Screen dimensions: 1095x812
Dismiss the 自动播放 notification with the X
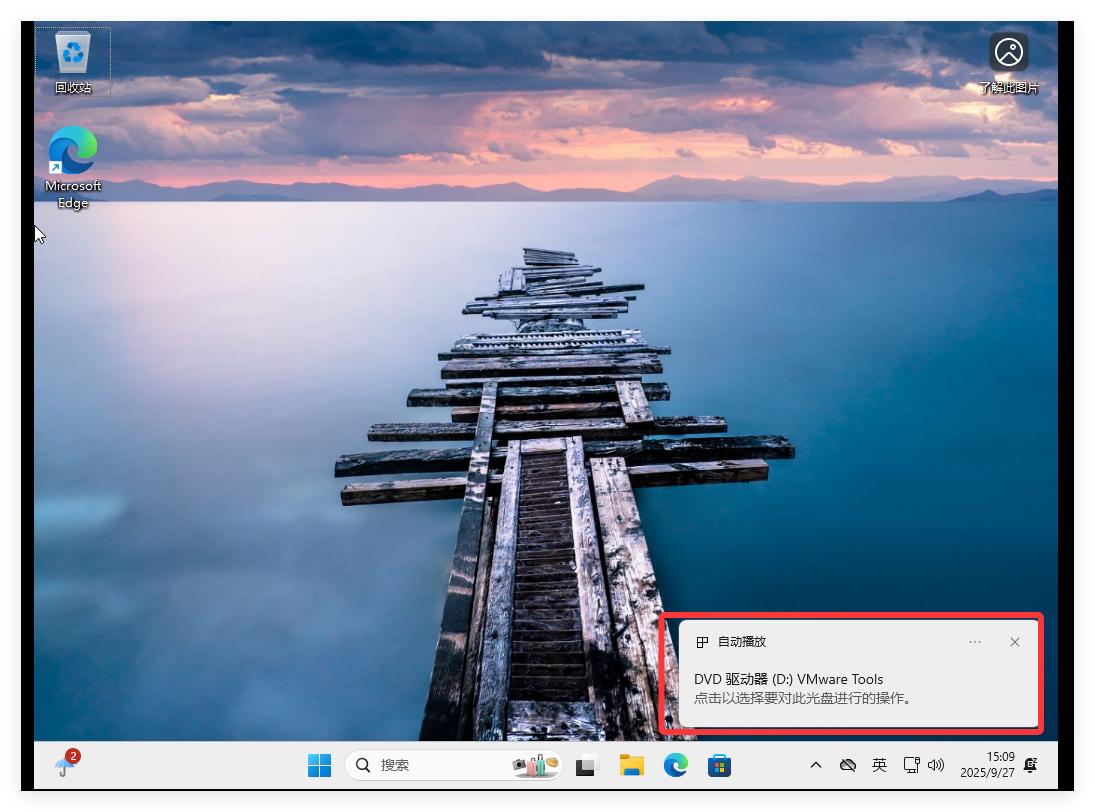[1015, 642]
